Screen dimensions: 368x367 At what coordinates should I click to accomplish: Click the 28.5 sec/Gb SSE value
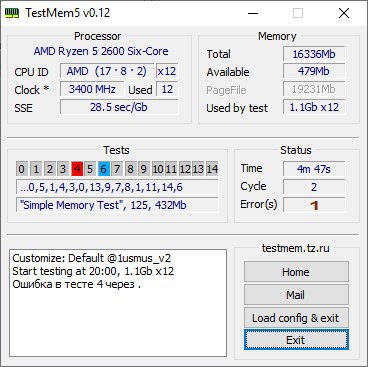[119, 107]
